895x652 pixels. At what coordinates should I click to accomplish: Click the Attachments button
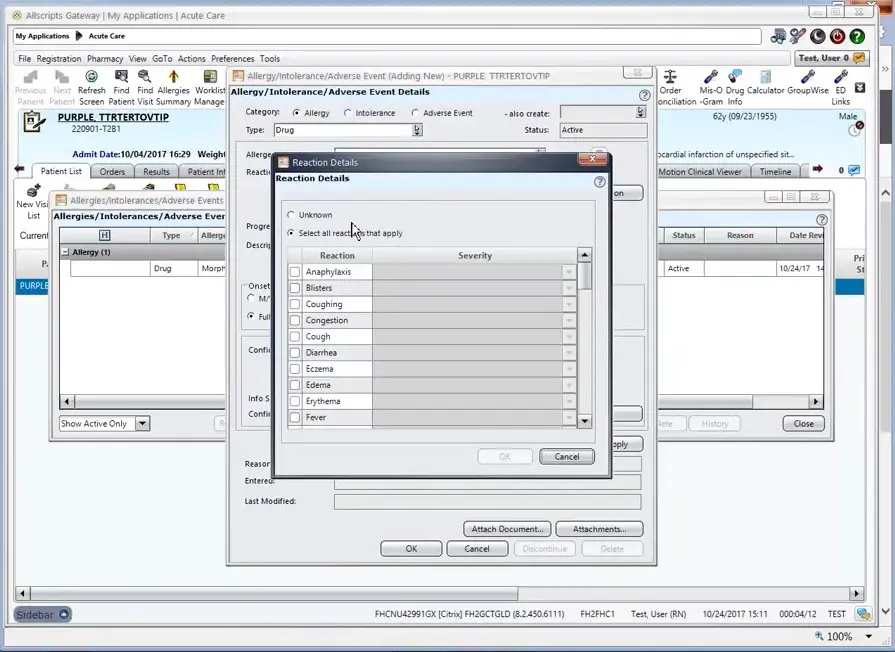[599, 529]
